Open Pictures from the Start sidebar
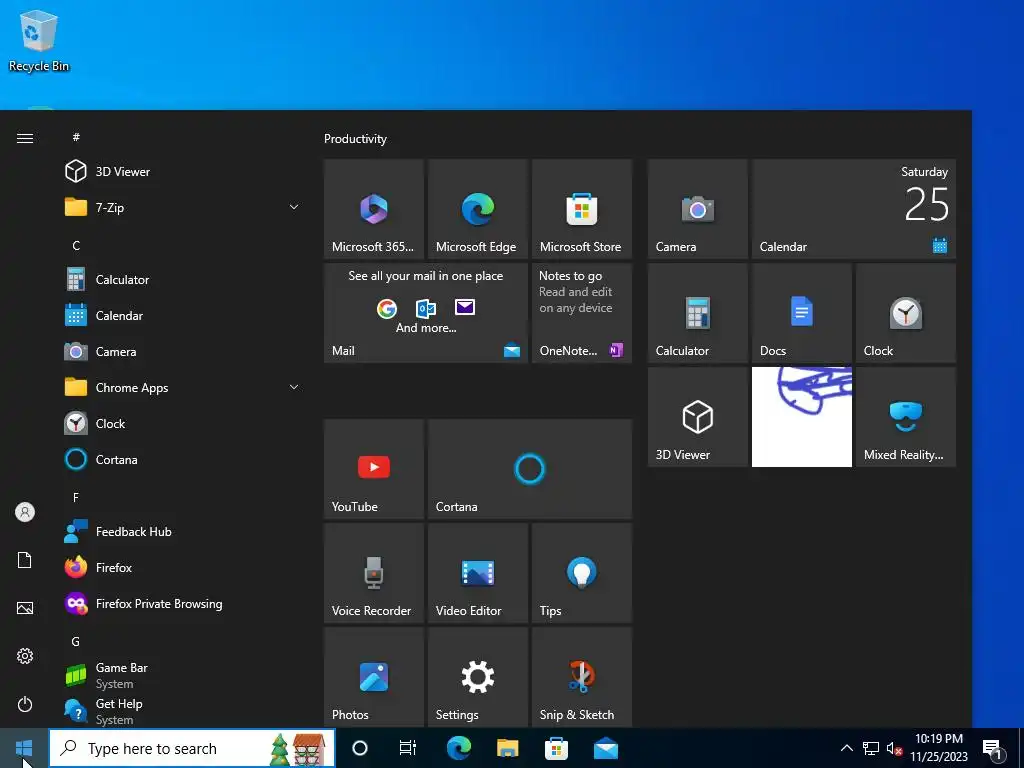Viewport: 1024px width, 768px height. 25,608
